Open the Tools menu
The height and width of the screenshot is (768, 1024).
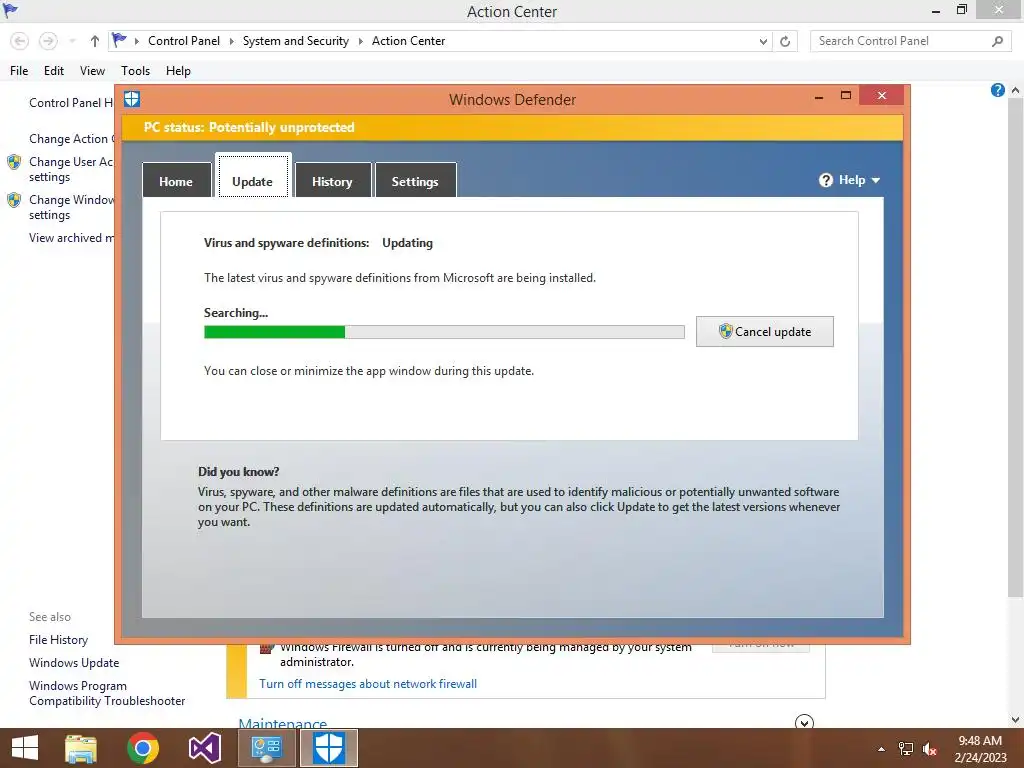[x=135, y=71]
